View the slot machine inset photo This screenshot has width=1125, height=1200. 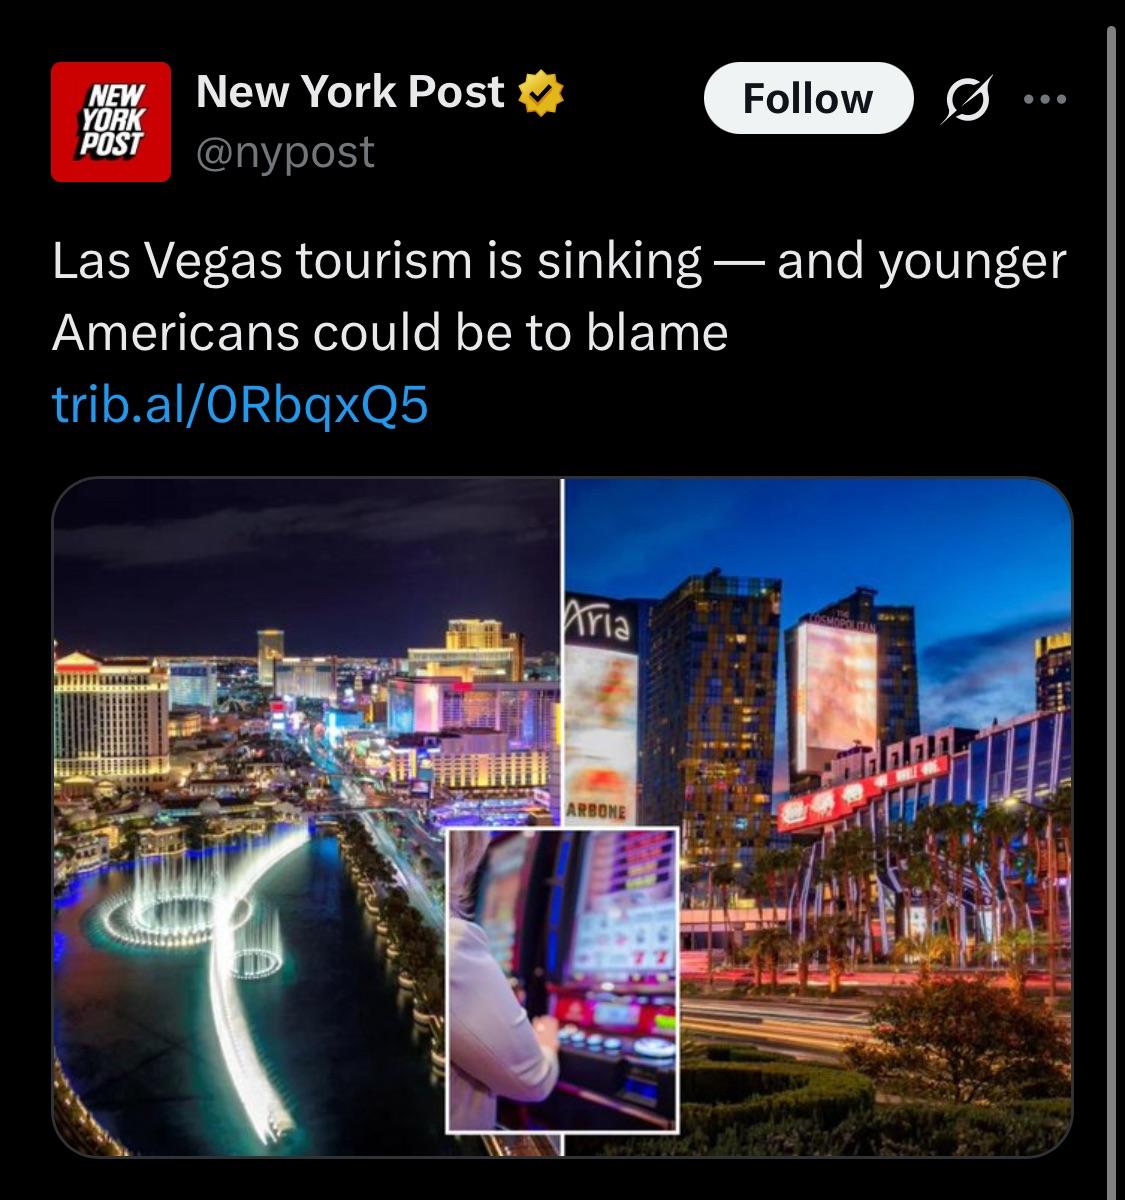pos(563,979)
